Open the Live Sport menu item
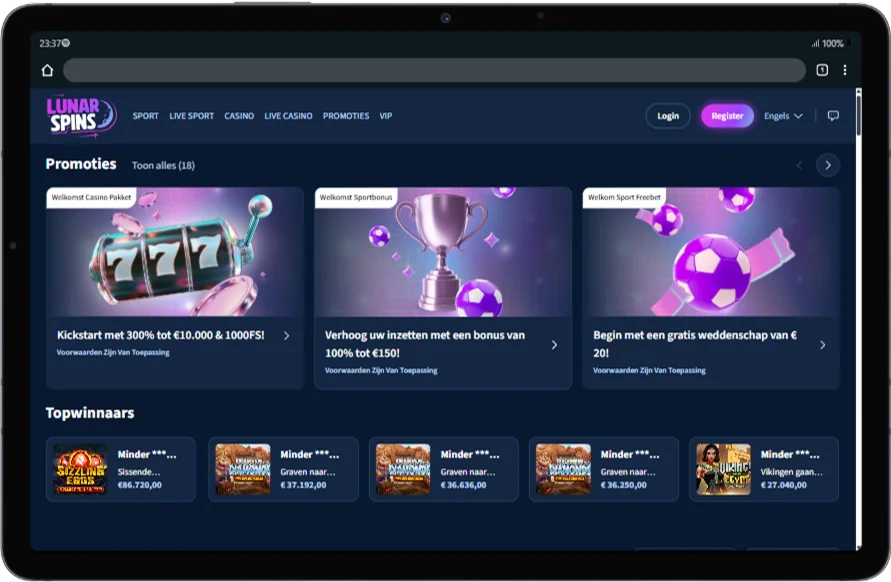The height and width of the screenshot is (582, 891). tap(191, 116)
